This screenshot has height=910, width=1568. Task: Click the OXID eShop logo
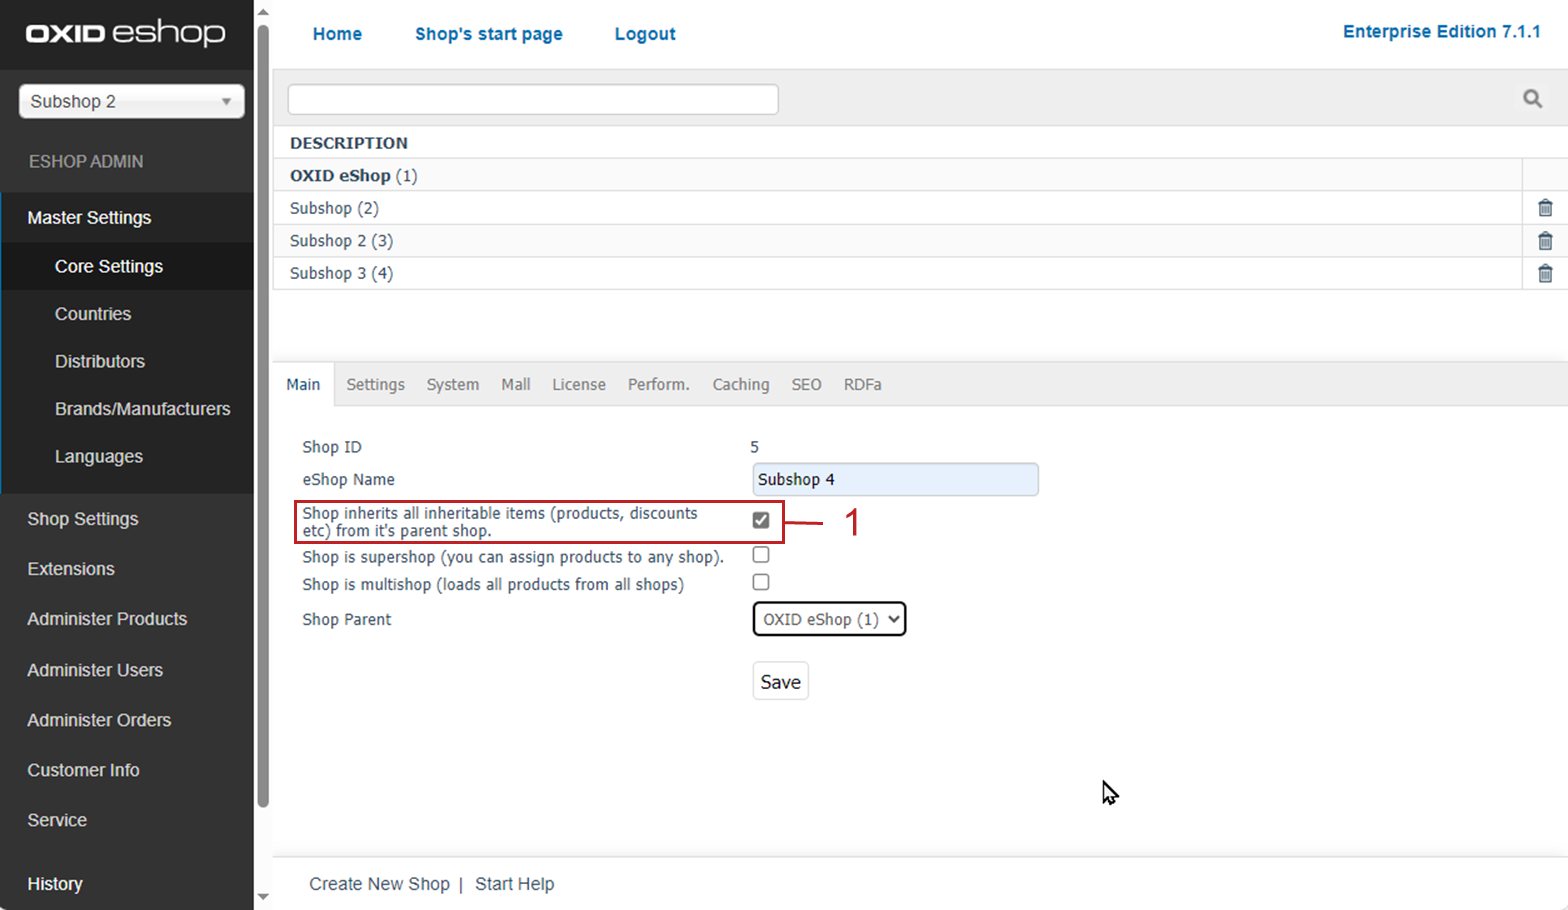[126, 33]
